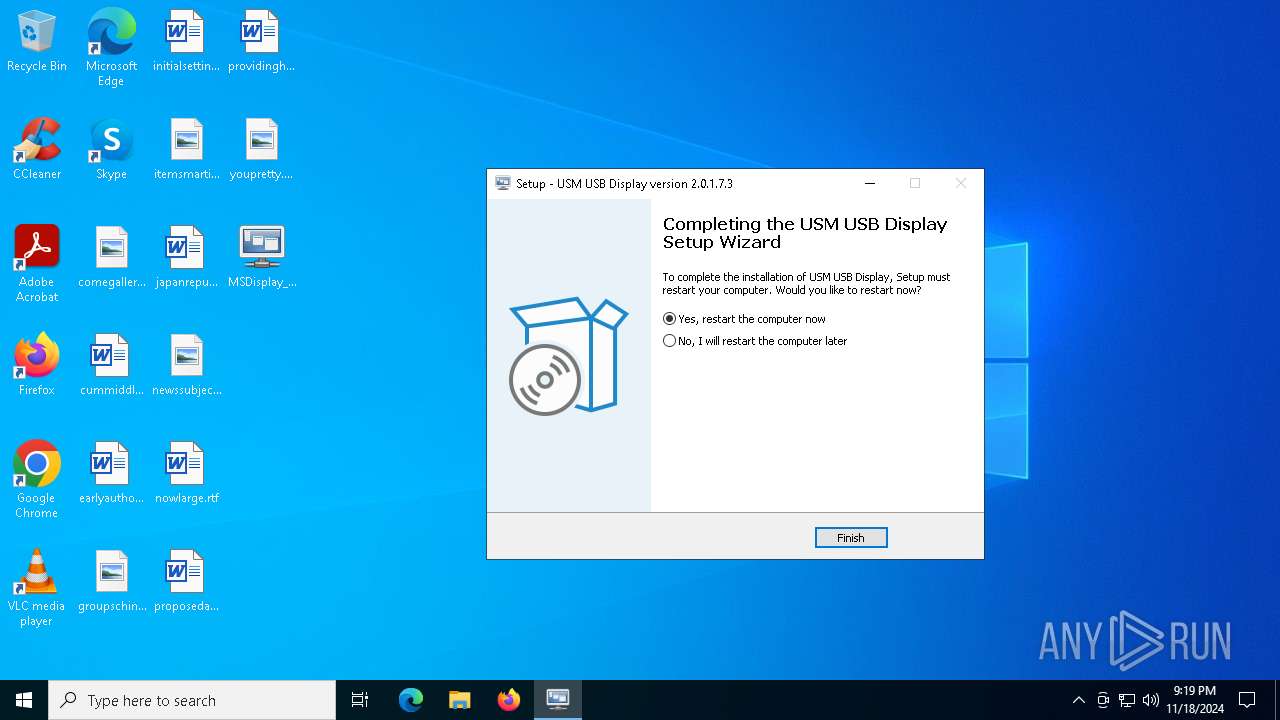Select newssubjec... file on desktop

pyautogui.click(x=186, y=366)
